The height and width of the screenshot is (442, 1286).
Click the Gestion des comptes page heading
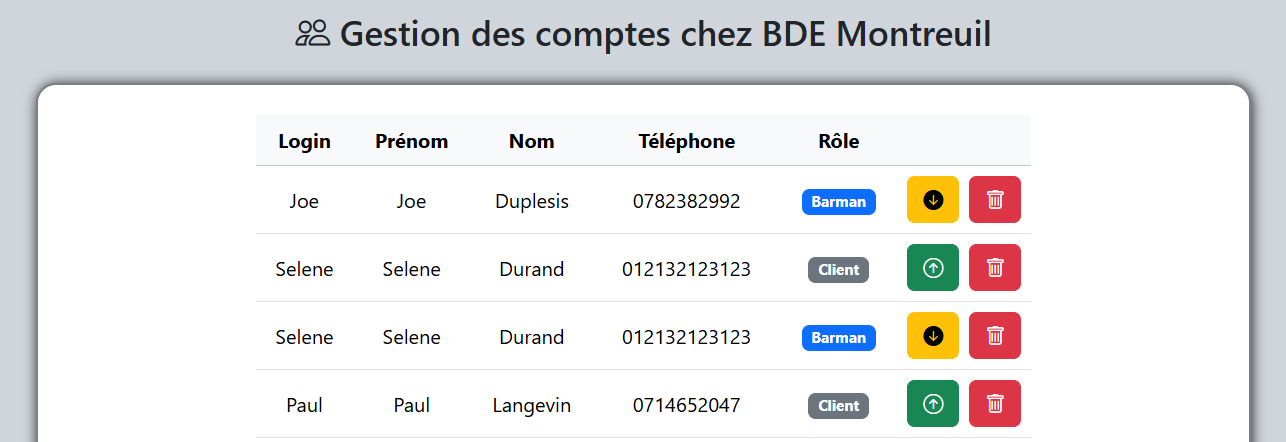tap(665, 34)
